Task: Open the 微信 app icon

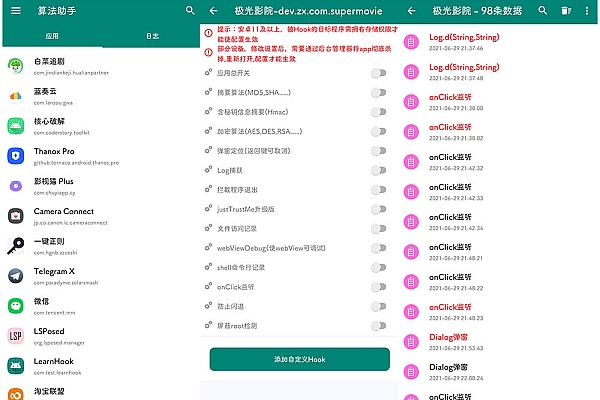Action: (x=16, y=306)
